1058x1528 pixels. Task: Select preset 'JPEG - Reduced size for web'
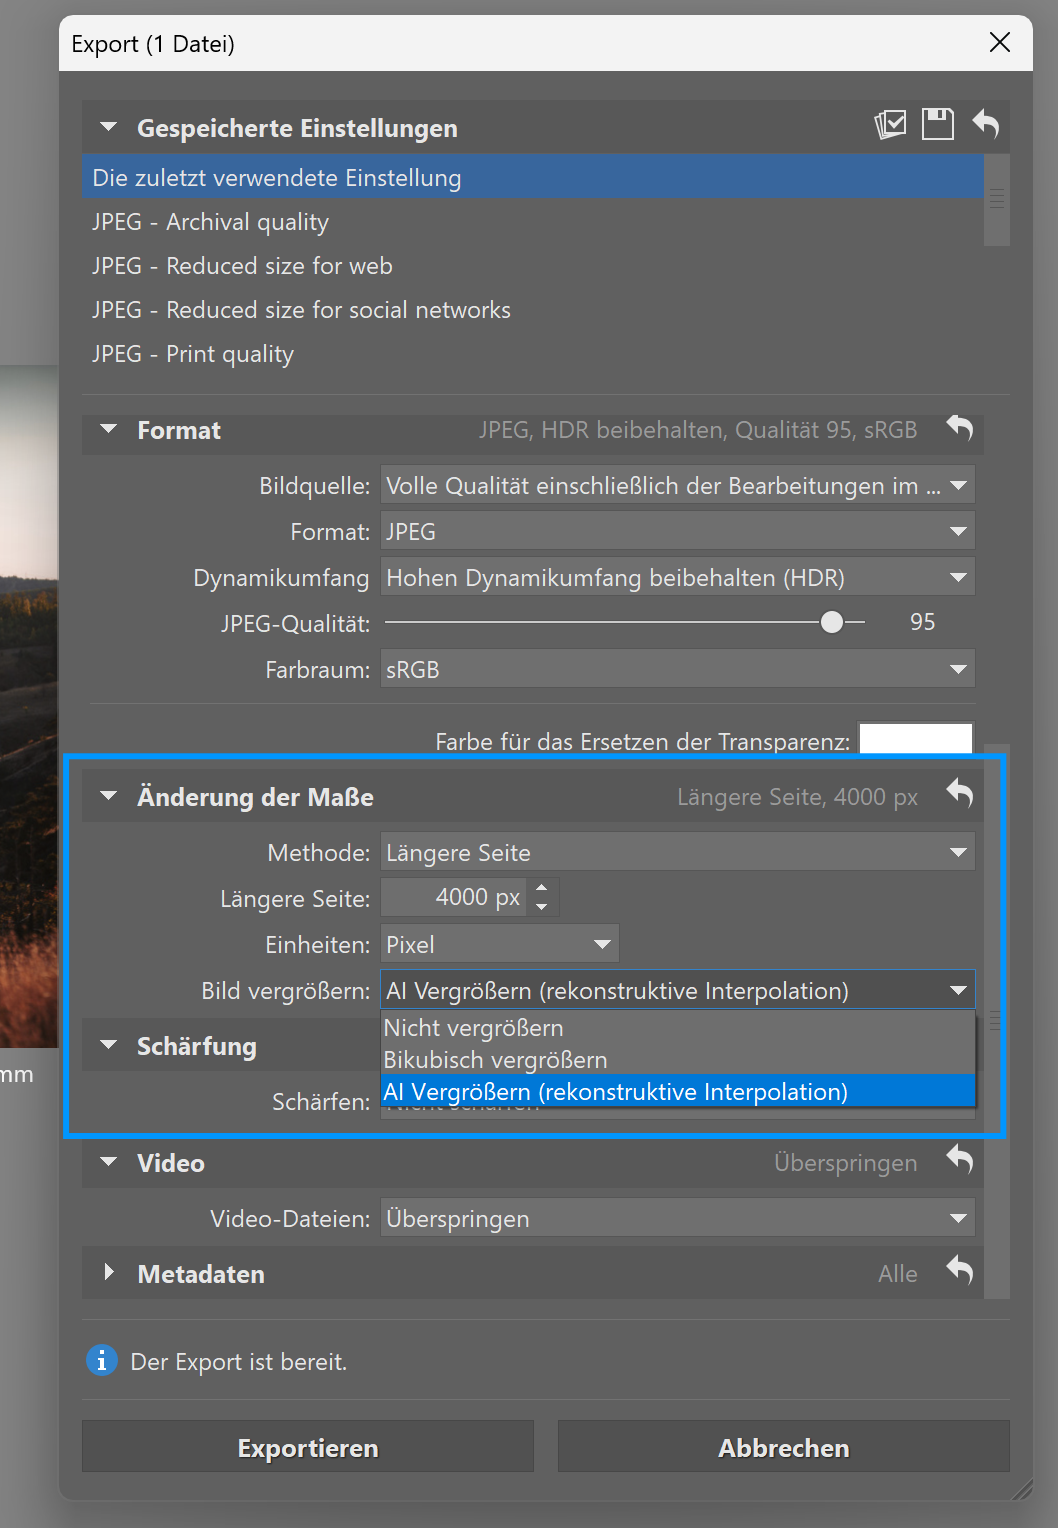(243, 266)
